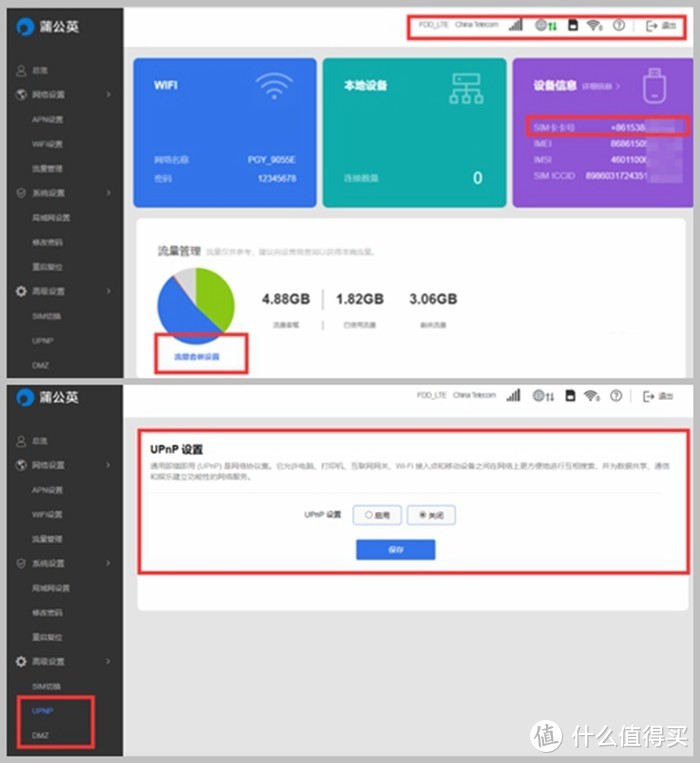Image resolution: width=700 pixels, height=763 pixels.
Task: Click gear advanced settings icon in dashboard sidebar
Action: (x=21, y=291)
